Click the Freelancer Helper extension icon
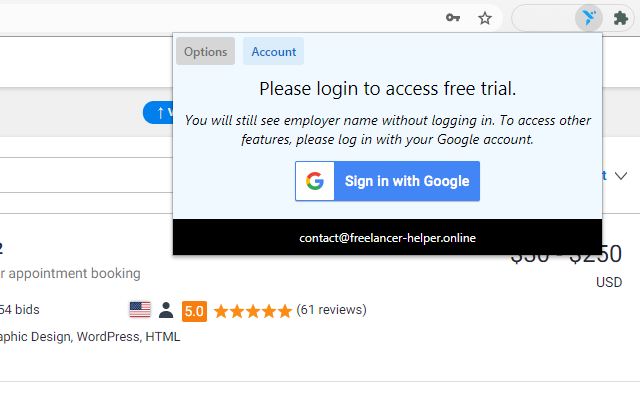 pyautogui.click(x=589, y=17)
